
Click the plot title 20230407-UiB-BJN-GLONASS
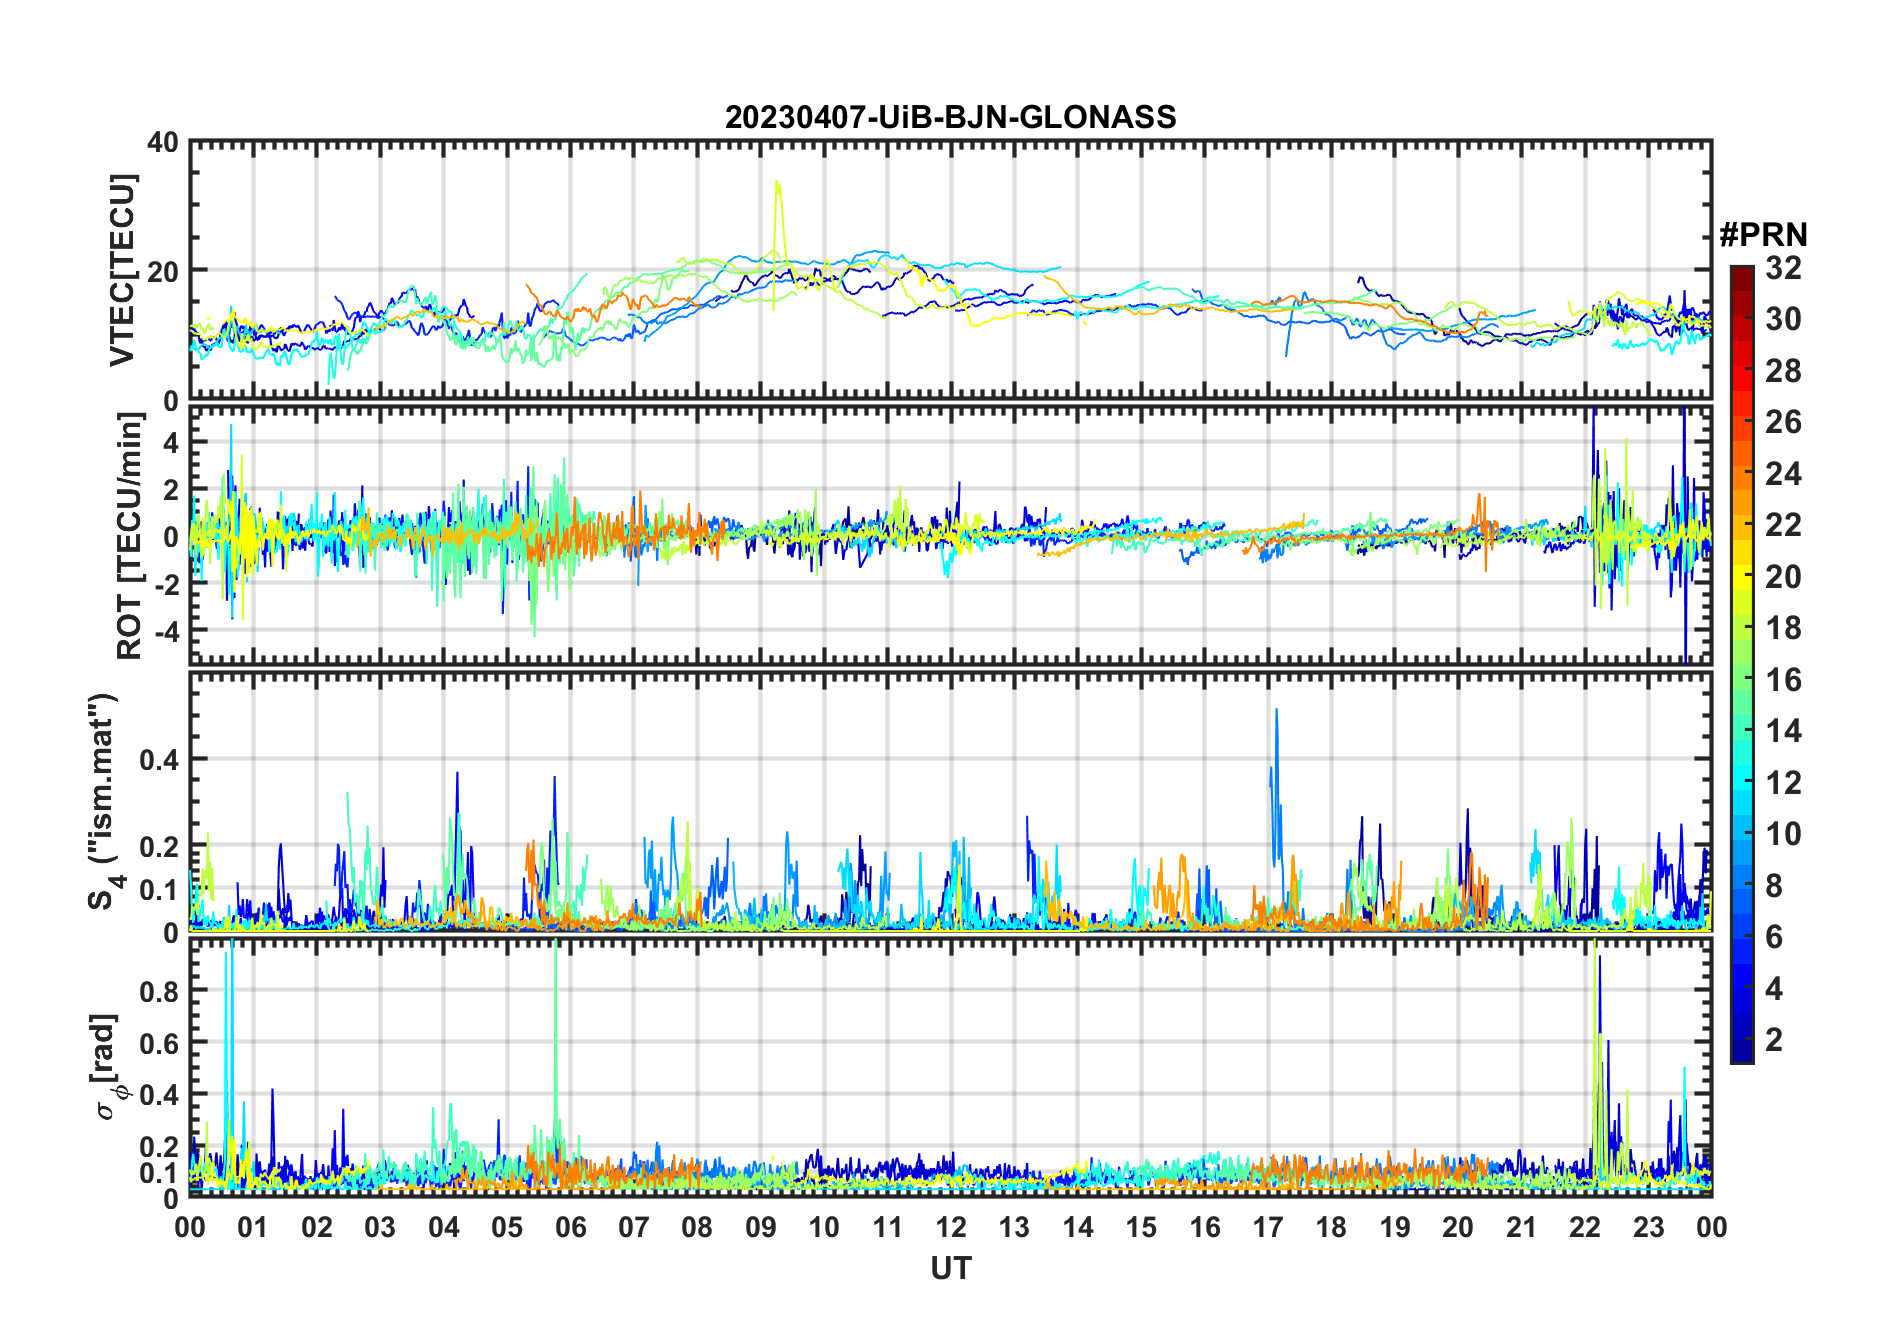tap(950, 117)
